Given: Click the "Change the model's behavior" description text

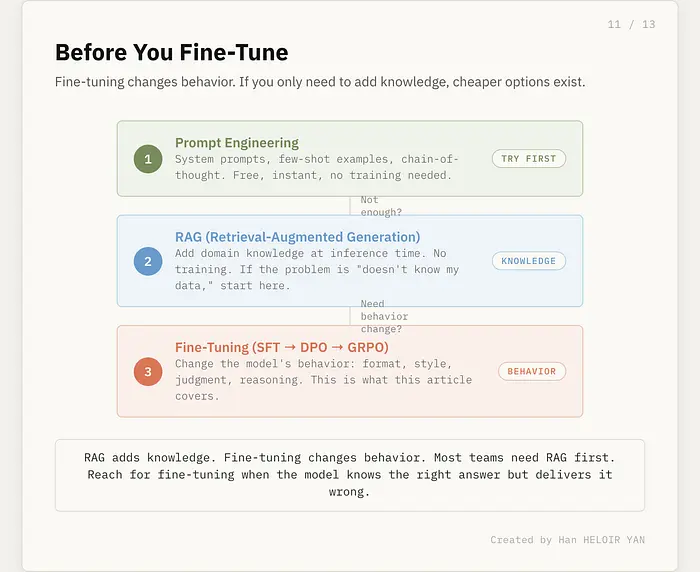Looking at the screenshot, I should pyautogui.click(x=313, y=379).
